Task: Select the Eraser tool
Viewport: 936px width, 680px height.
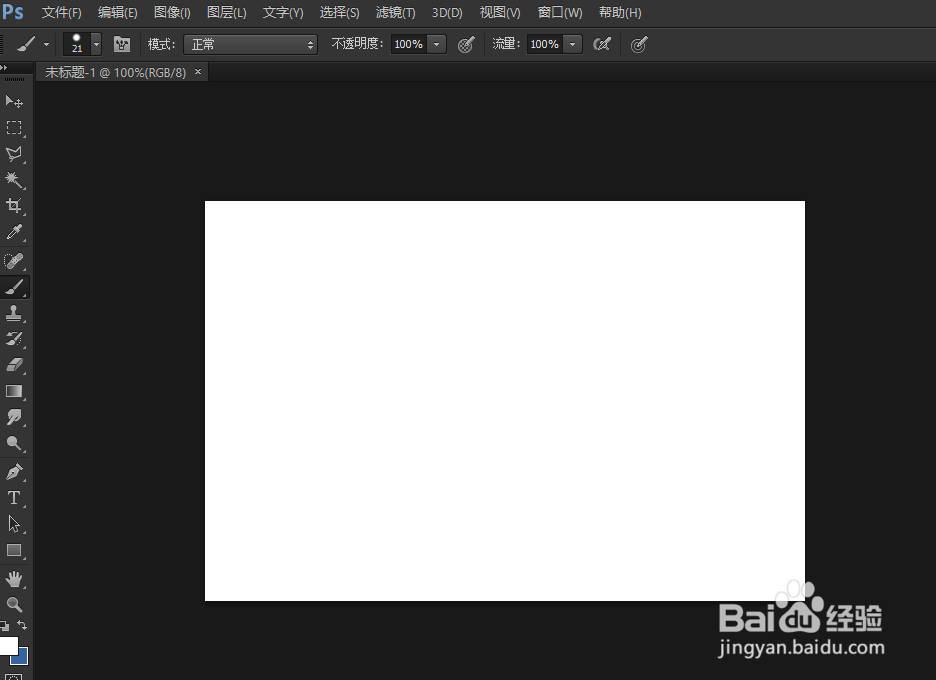Action: point(14,365)
